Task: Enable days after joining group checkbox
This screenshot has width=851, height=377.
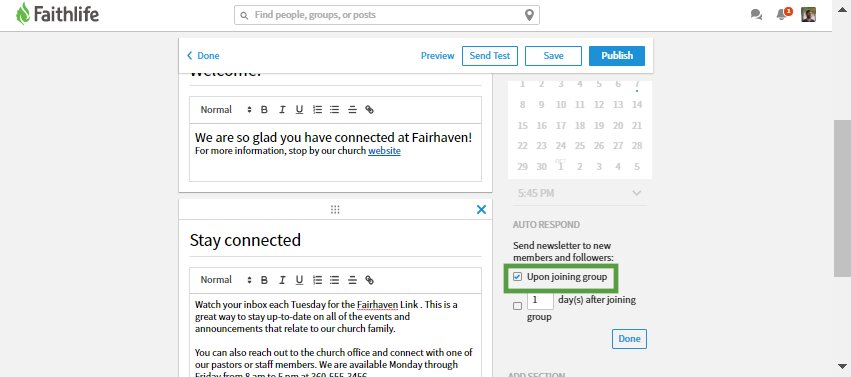Action: [x=517, y=306]
